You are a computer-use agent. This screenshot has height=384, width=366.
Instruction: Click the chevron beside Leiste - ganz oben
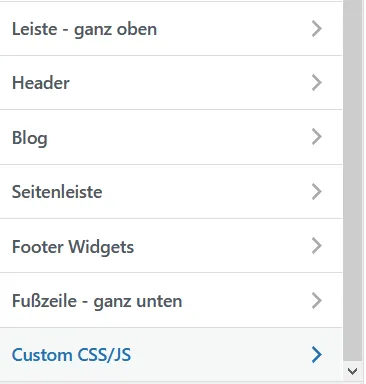click(x=317, y=29)
